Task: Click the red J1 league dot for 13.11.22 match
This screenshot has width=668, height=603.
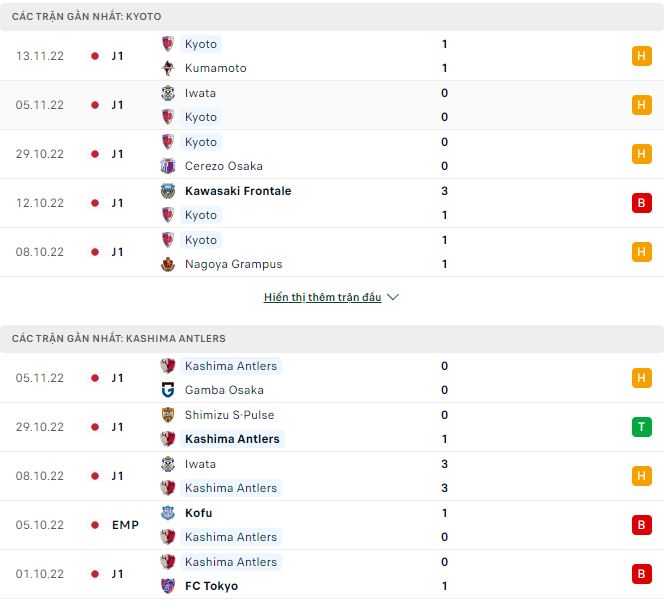Action: coord(95,56)
